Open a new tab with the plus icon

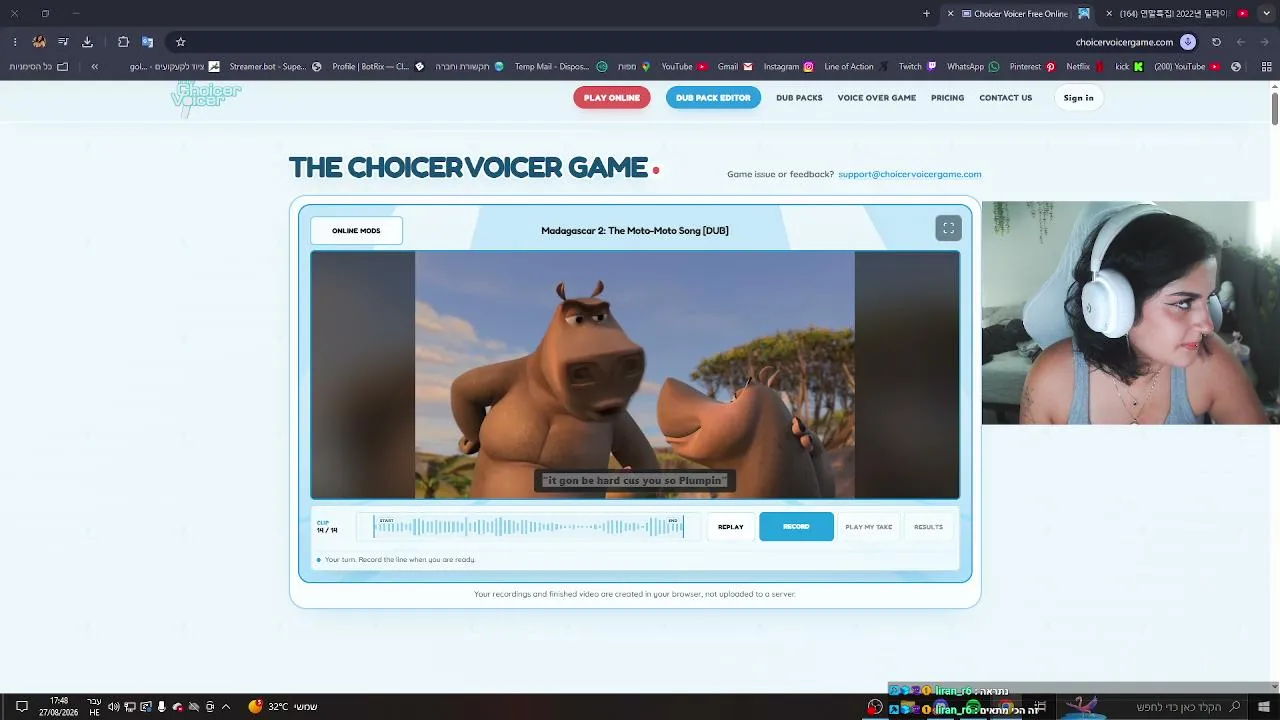[x=926, y=14]
